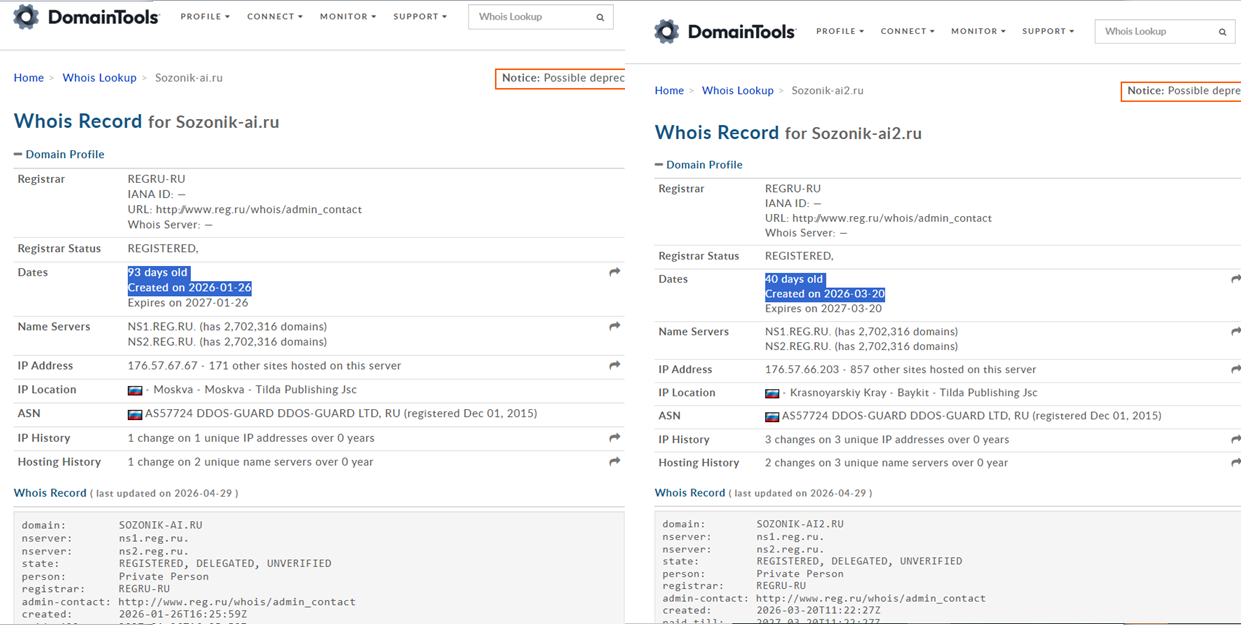
Task: Click the search magnifier icon in right page
Action: pyautogui.click(x=1222, y=32)
